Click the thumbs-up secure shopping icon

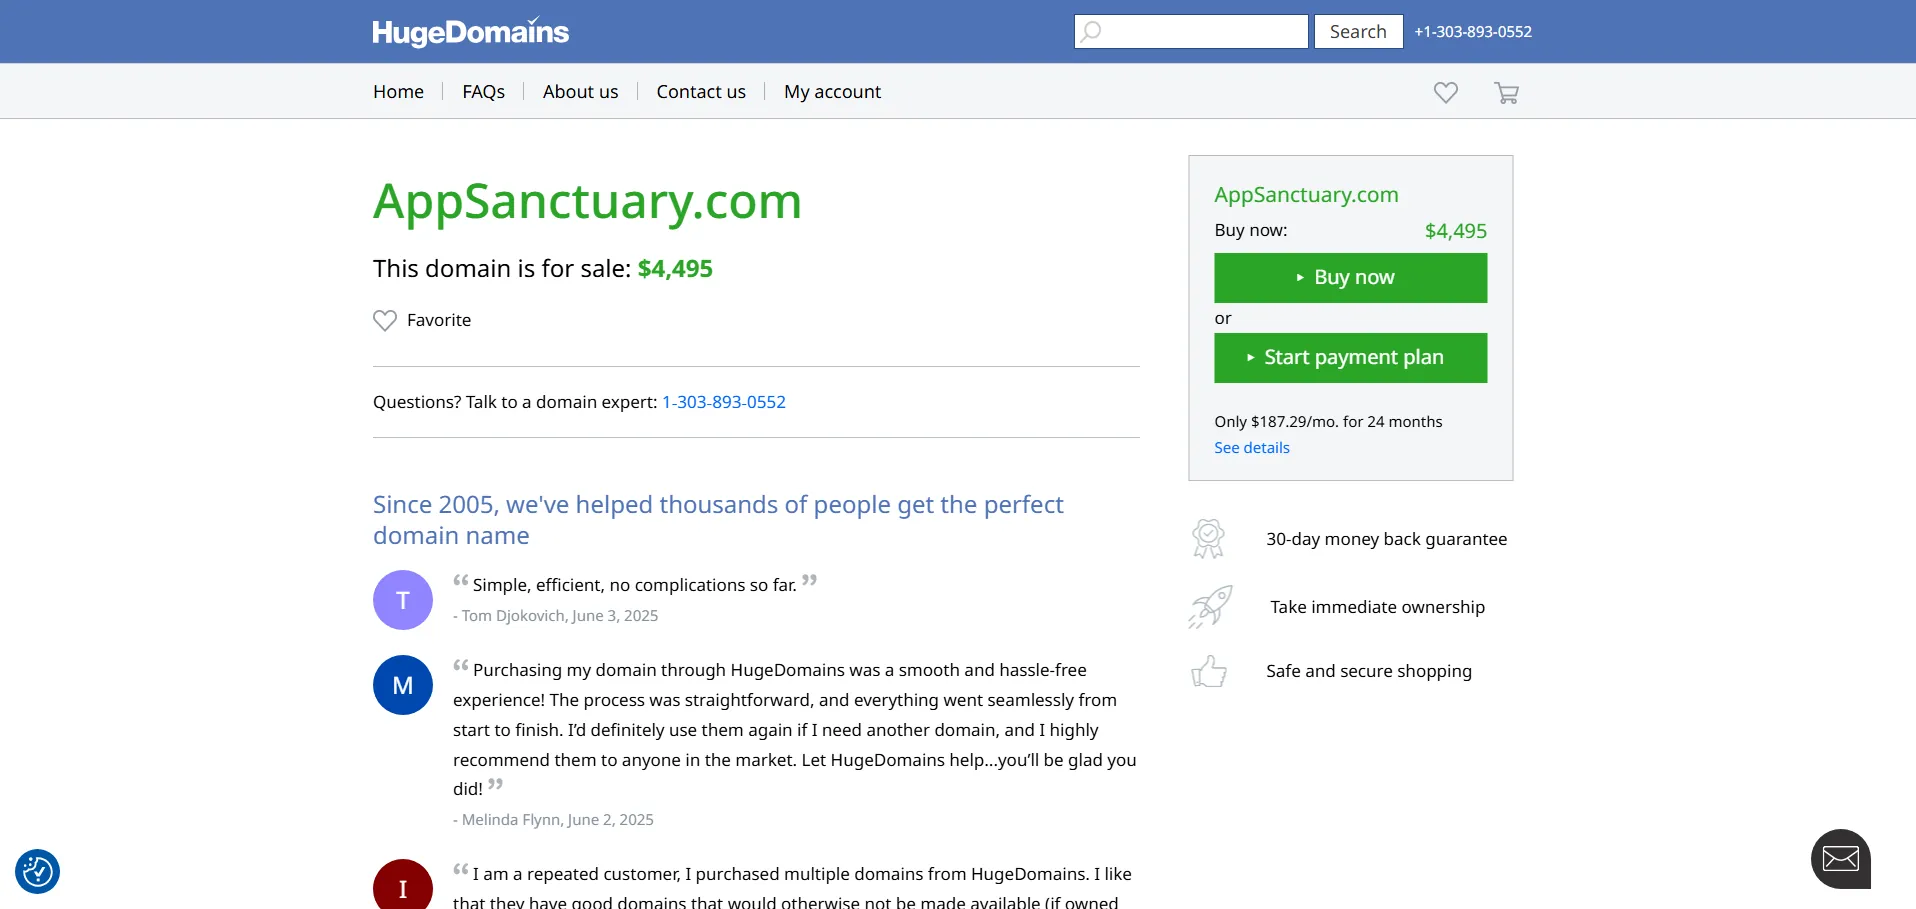[x=1209, y=671]
